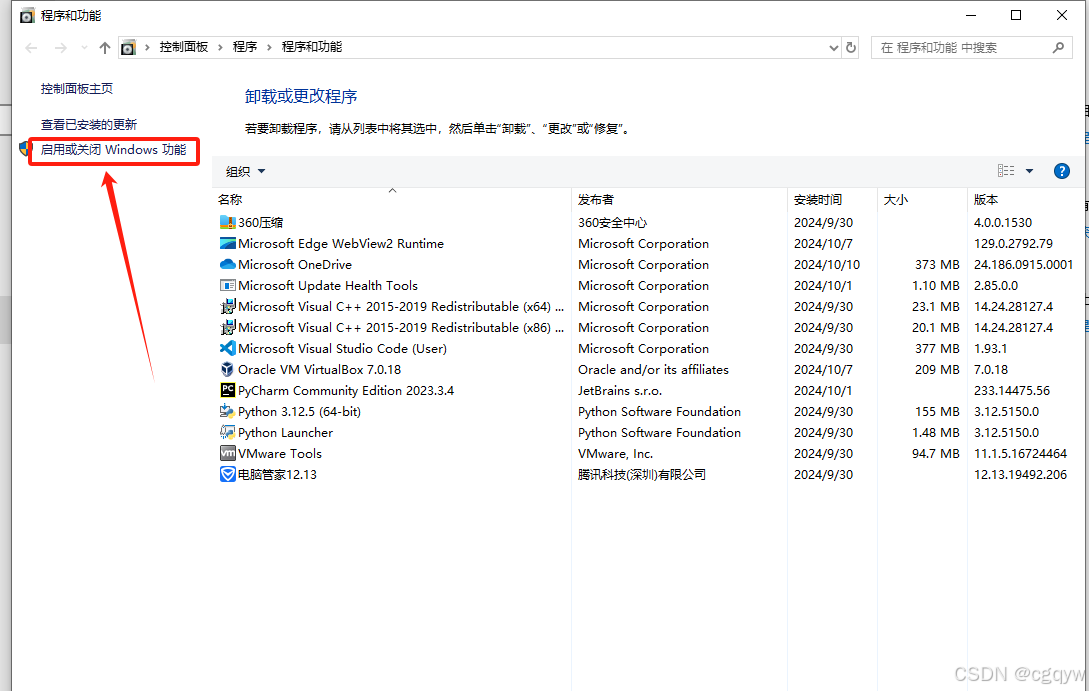Click the Microsoft Update Health Tools icon
Screen dimensions: 1089x691
click(227, 285)
